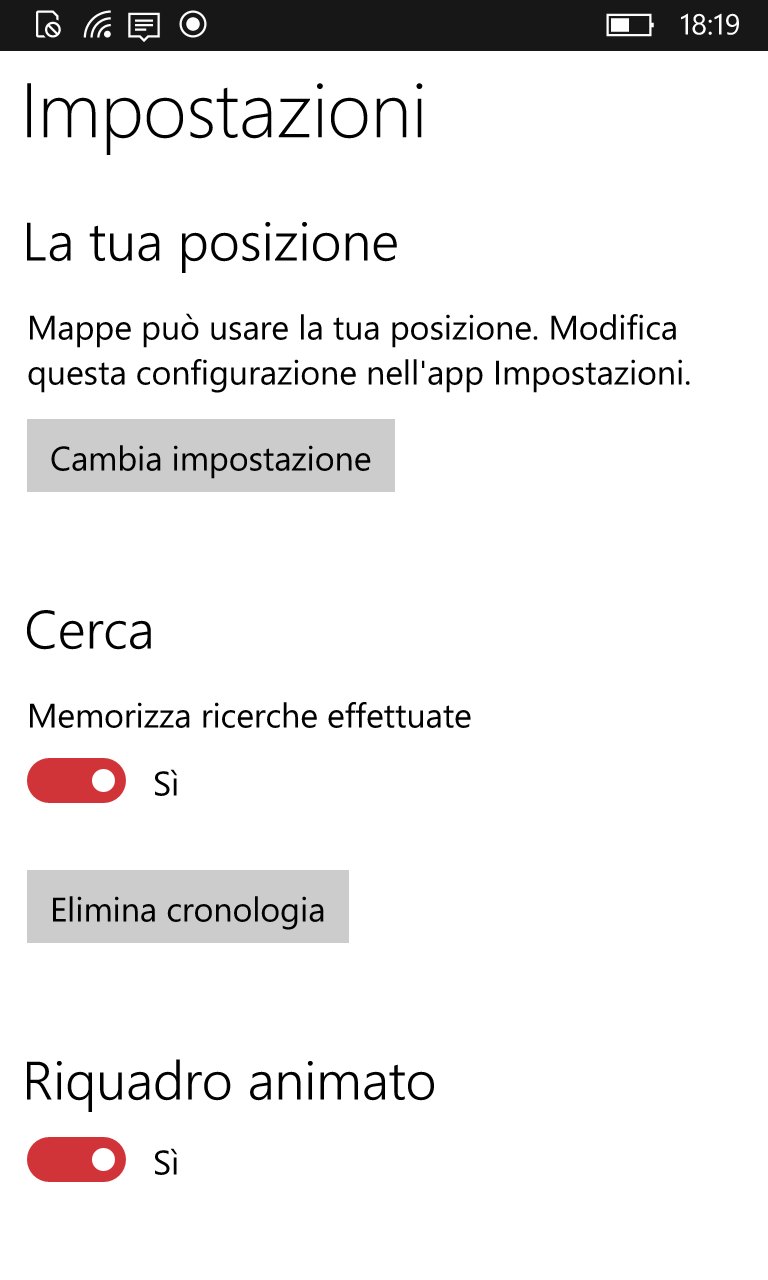Tap the text line starting with 'Mappe può usare'
This screenshot has height=1280, width=768.
[353, 329]
